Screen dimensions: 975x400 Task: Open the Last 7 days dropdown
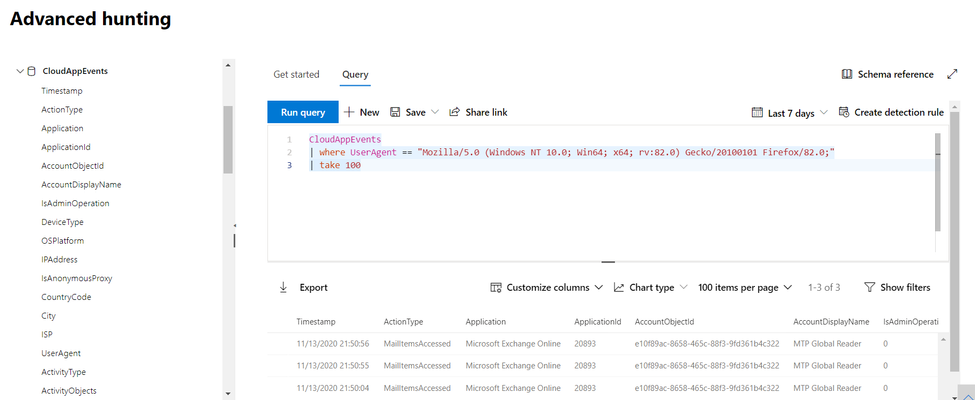pos(823,113)
